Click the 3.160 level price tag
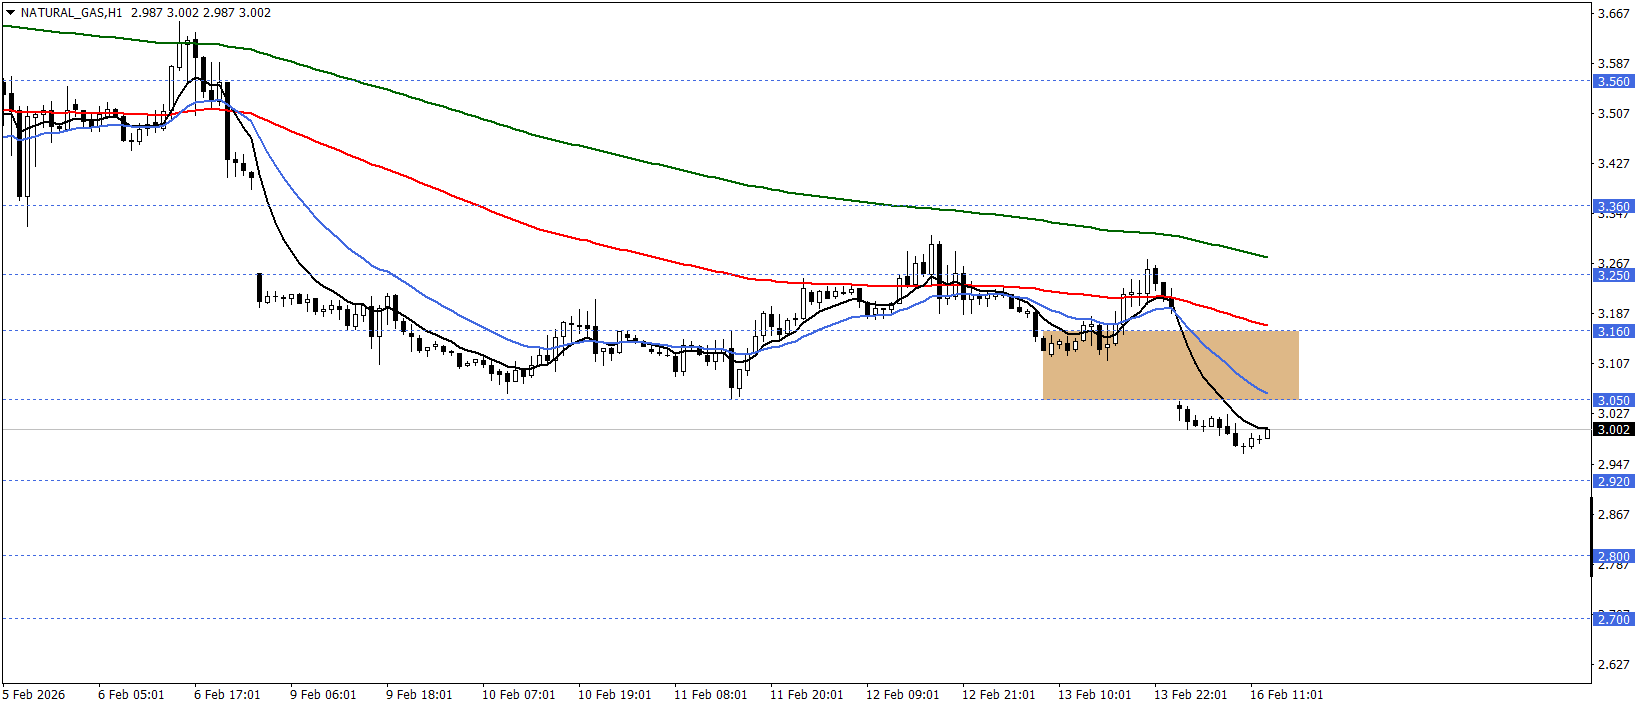Screen dimensions: 1641x707 (1612, 331)
